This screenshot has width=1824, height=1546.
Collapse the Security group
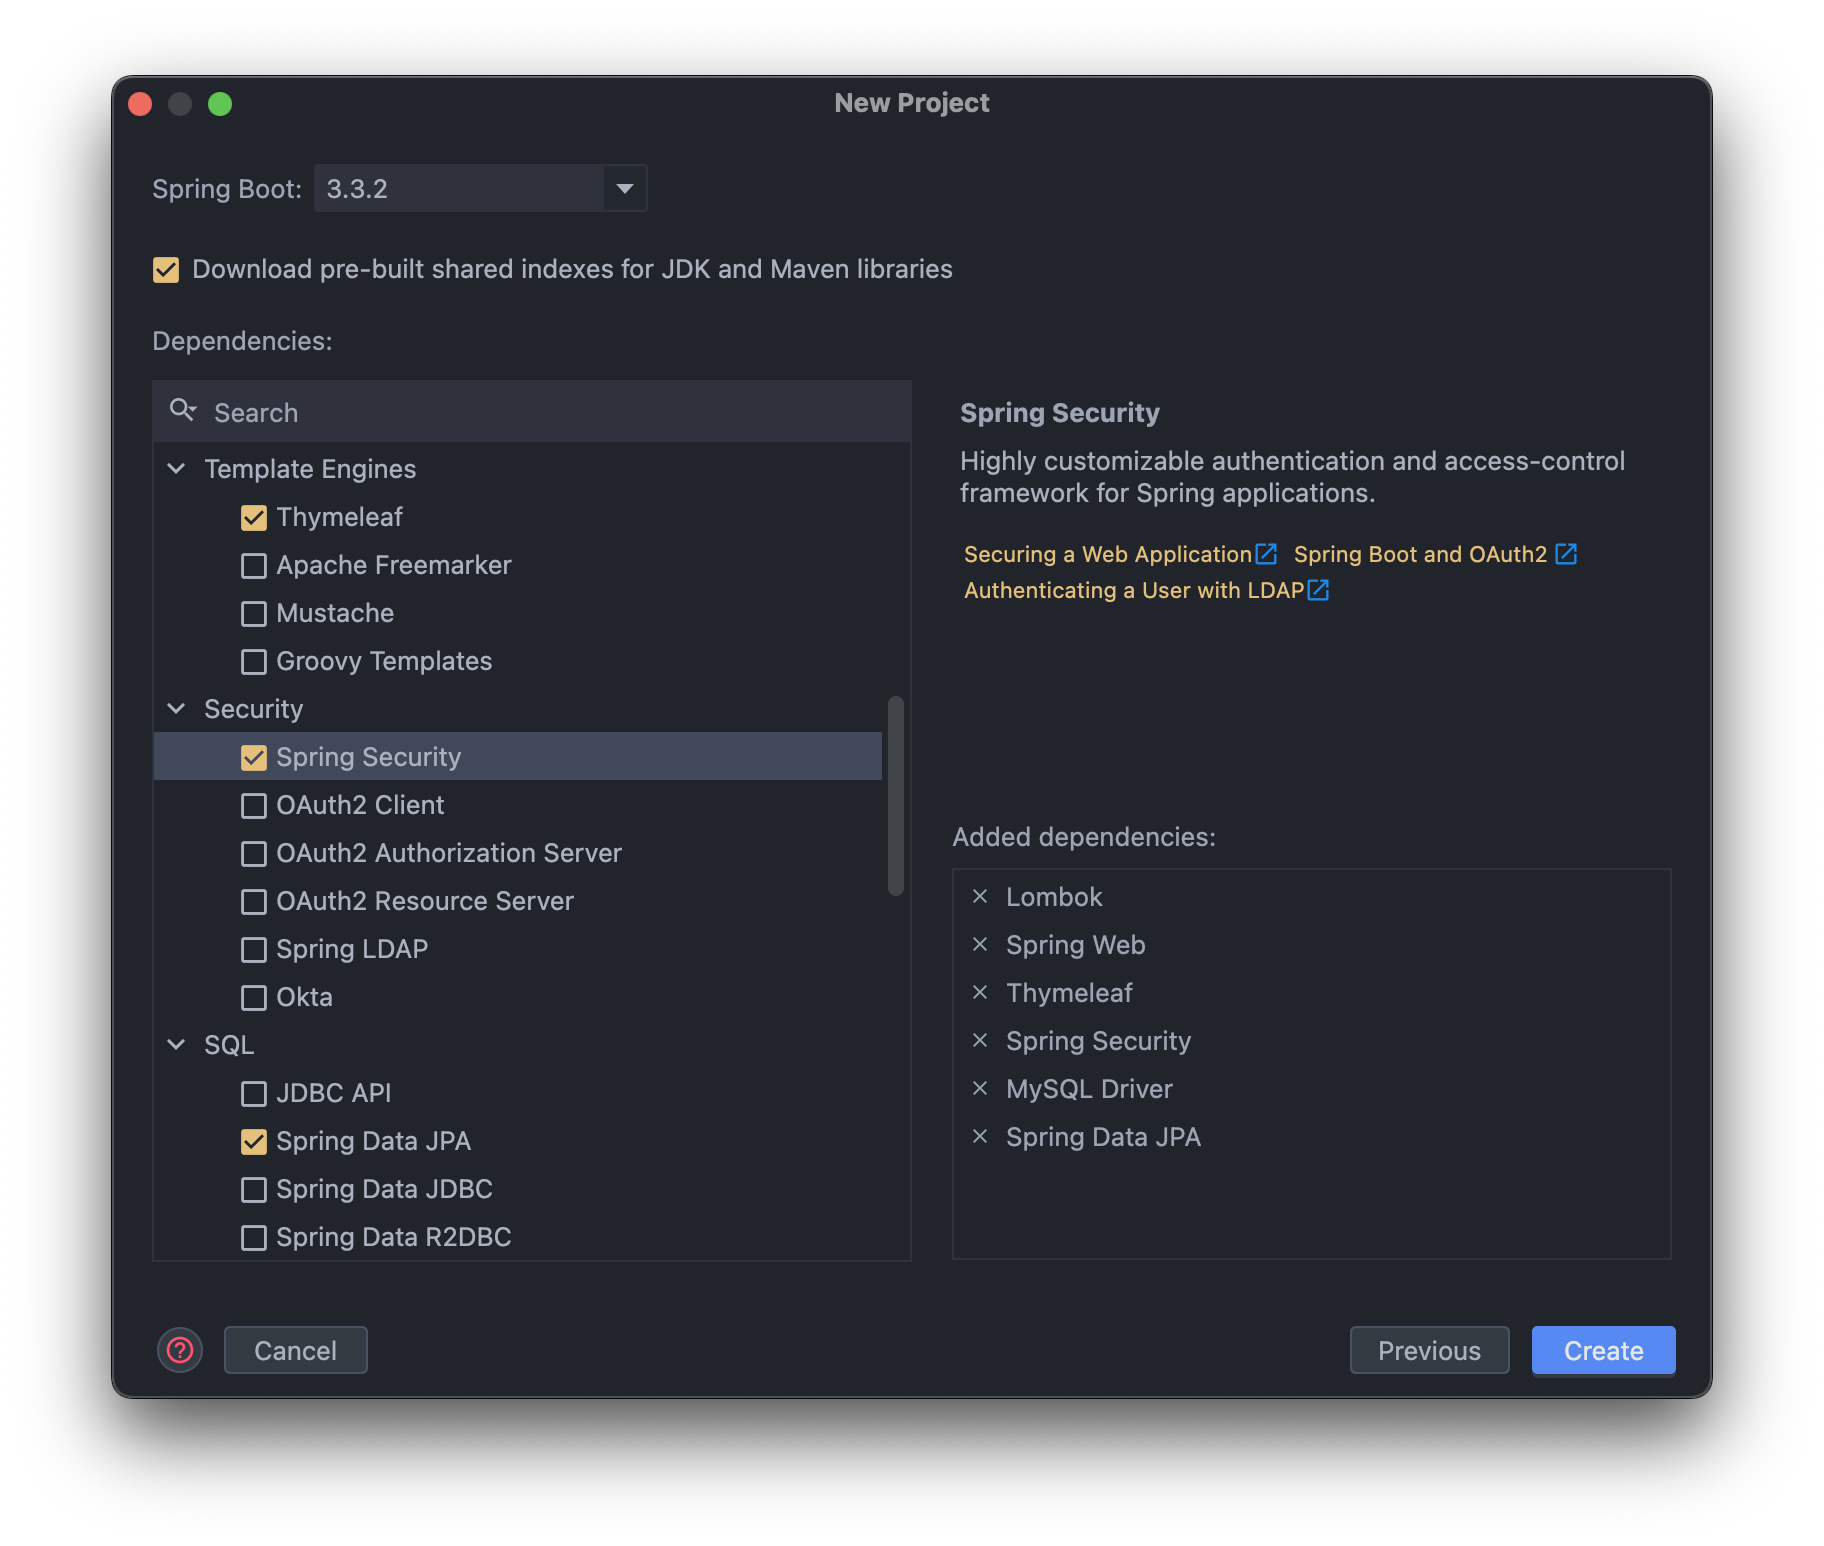click(x=176, y=708)
